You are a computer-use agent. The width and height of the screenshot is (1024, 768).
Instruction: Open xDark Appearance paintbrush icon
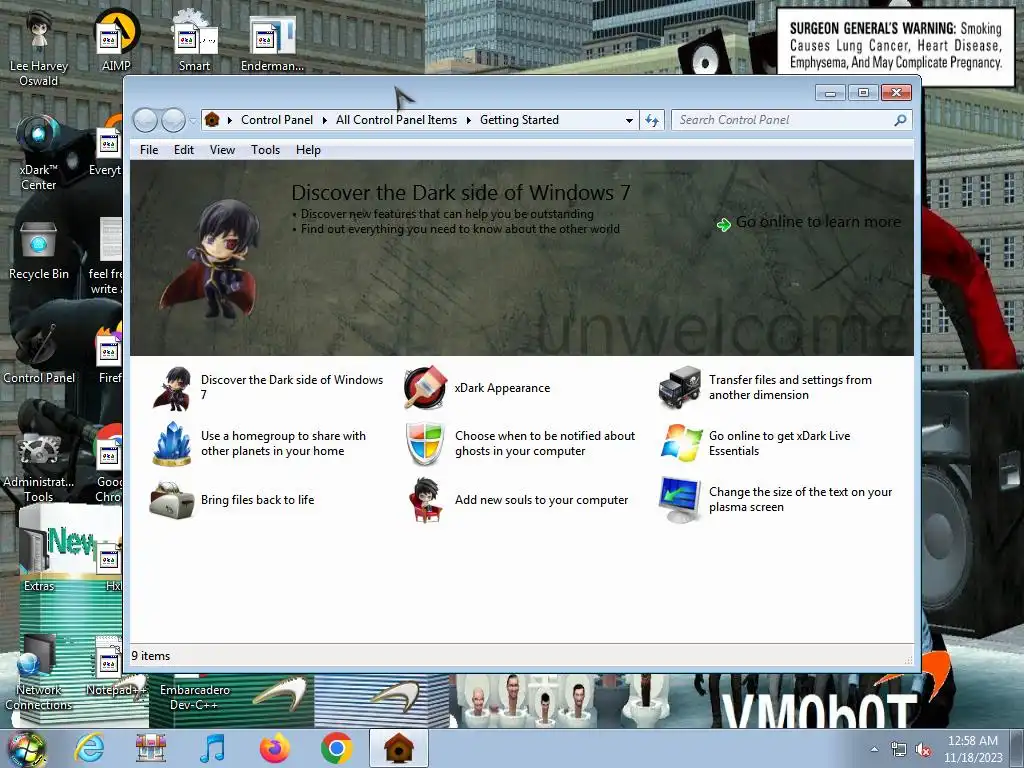coord(425,387)
